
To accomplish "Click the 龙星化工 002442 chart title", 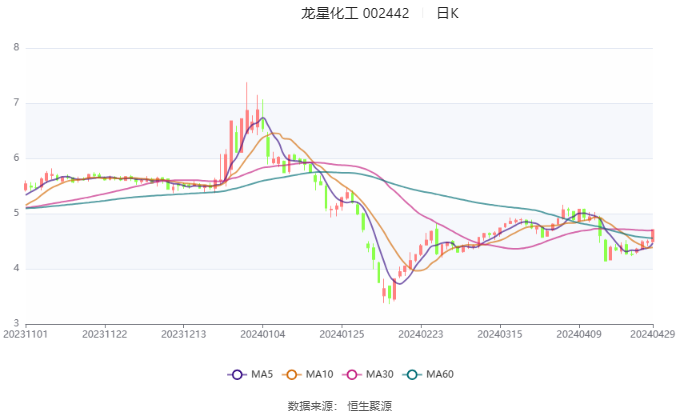I will point(355,13).
